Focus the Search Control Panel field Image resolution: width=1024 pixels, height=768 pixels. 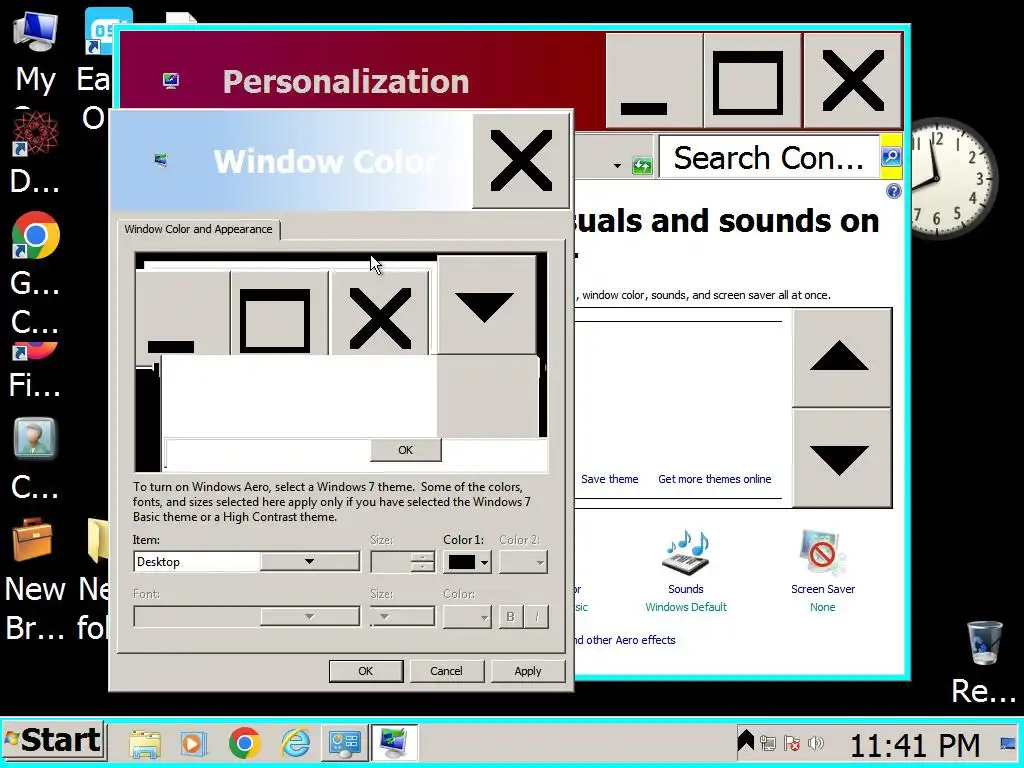coord(769,157)
